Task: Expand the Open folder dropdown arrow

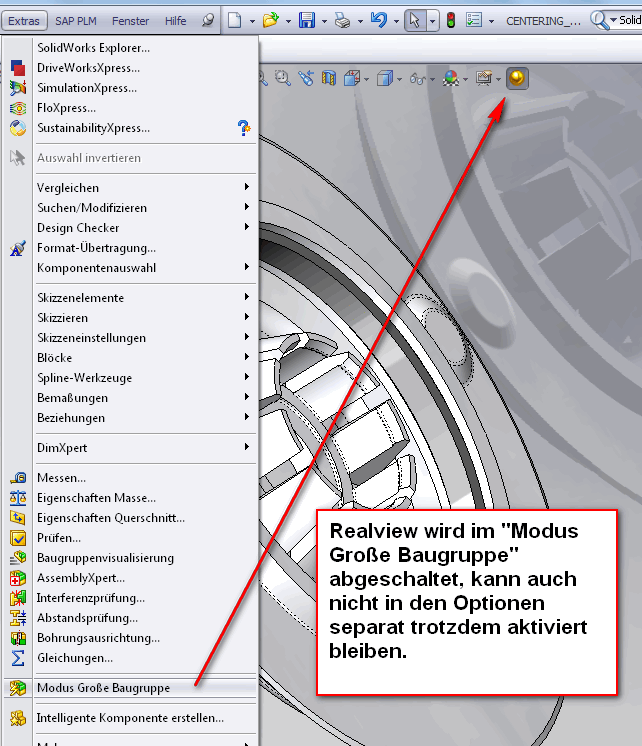Action: pyautogui.click(x=288, y=21)
